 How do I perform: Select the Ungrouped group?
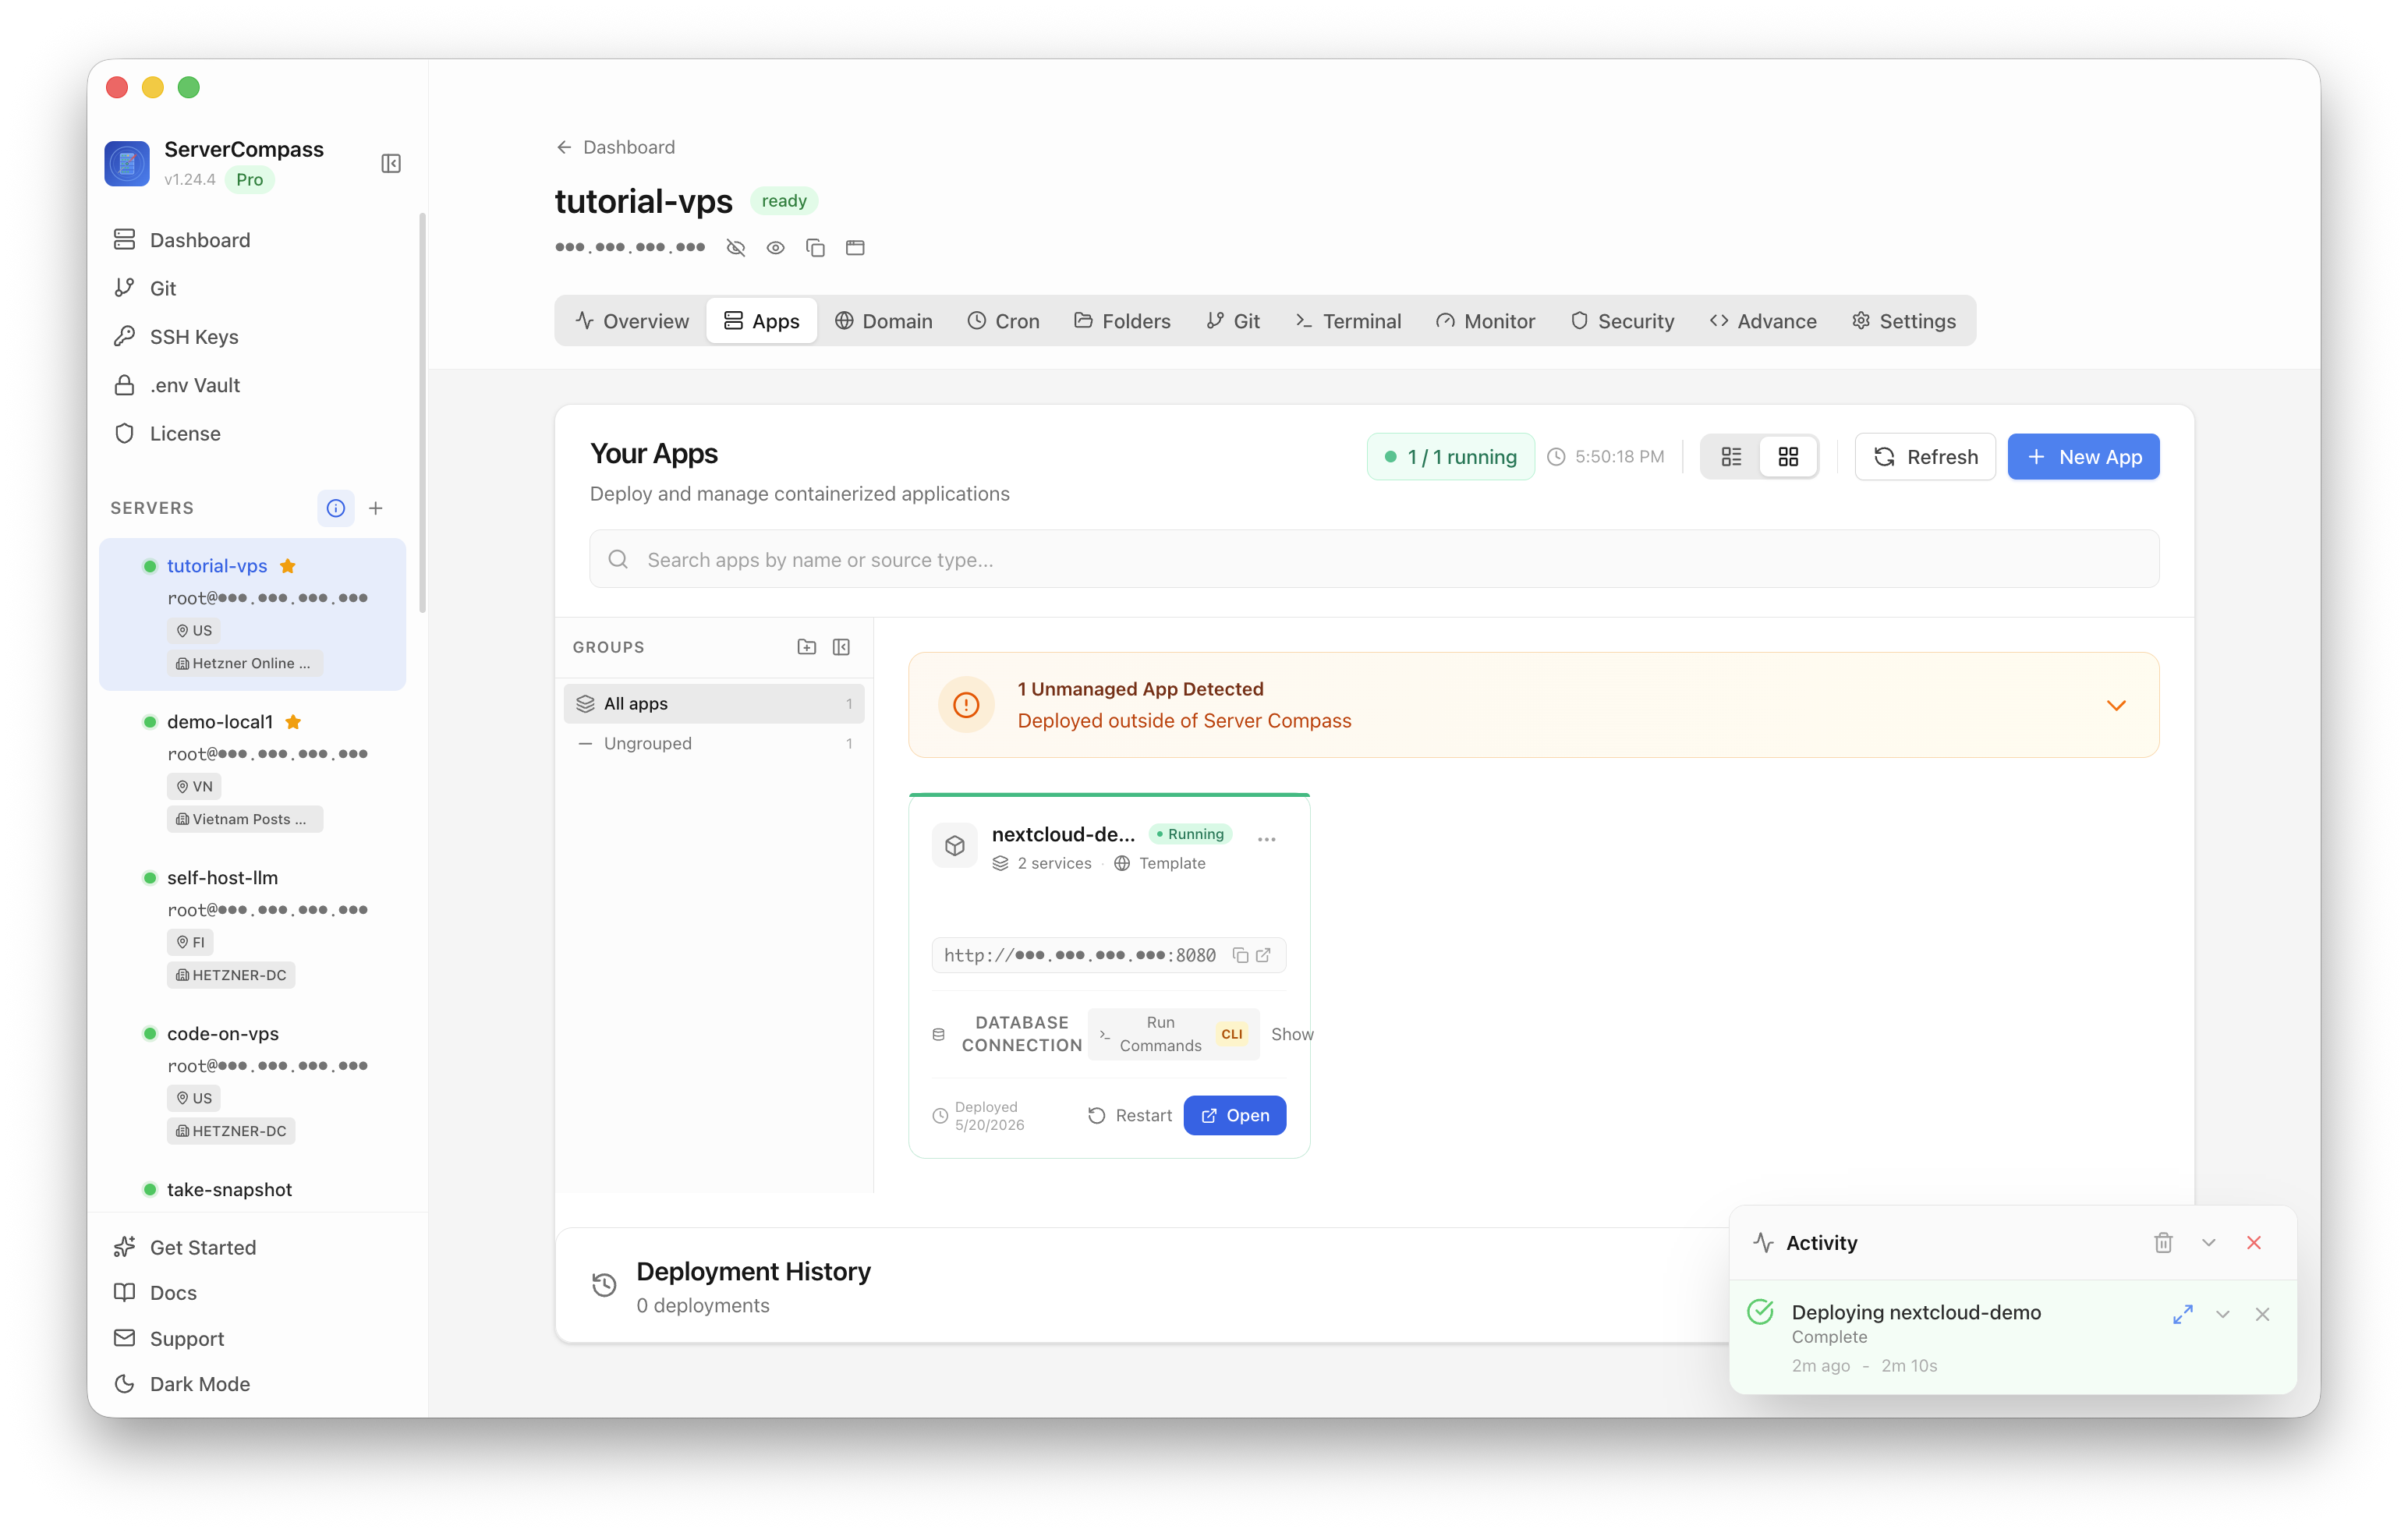[714, 743]
